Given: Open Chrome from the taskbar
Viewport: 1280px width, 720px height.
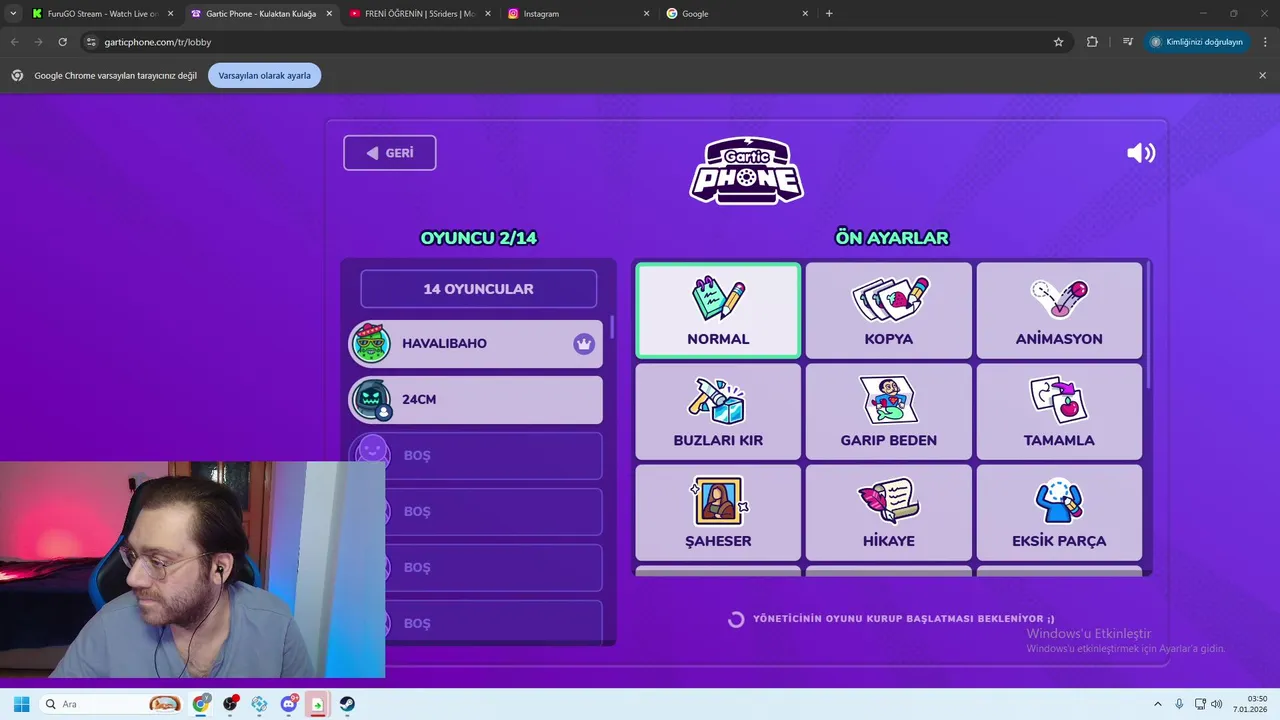Looking at the screenshot, I should coord(202,704).
